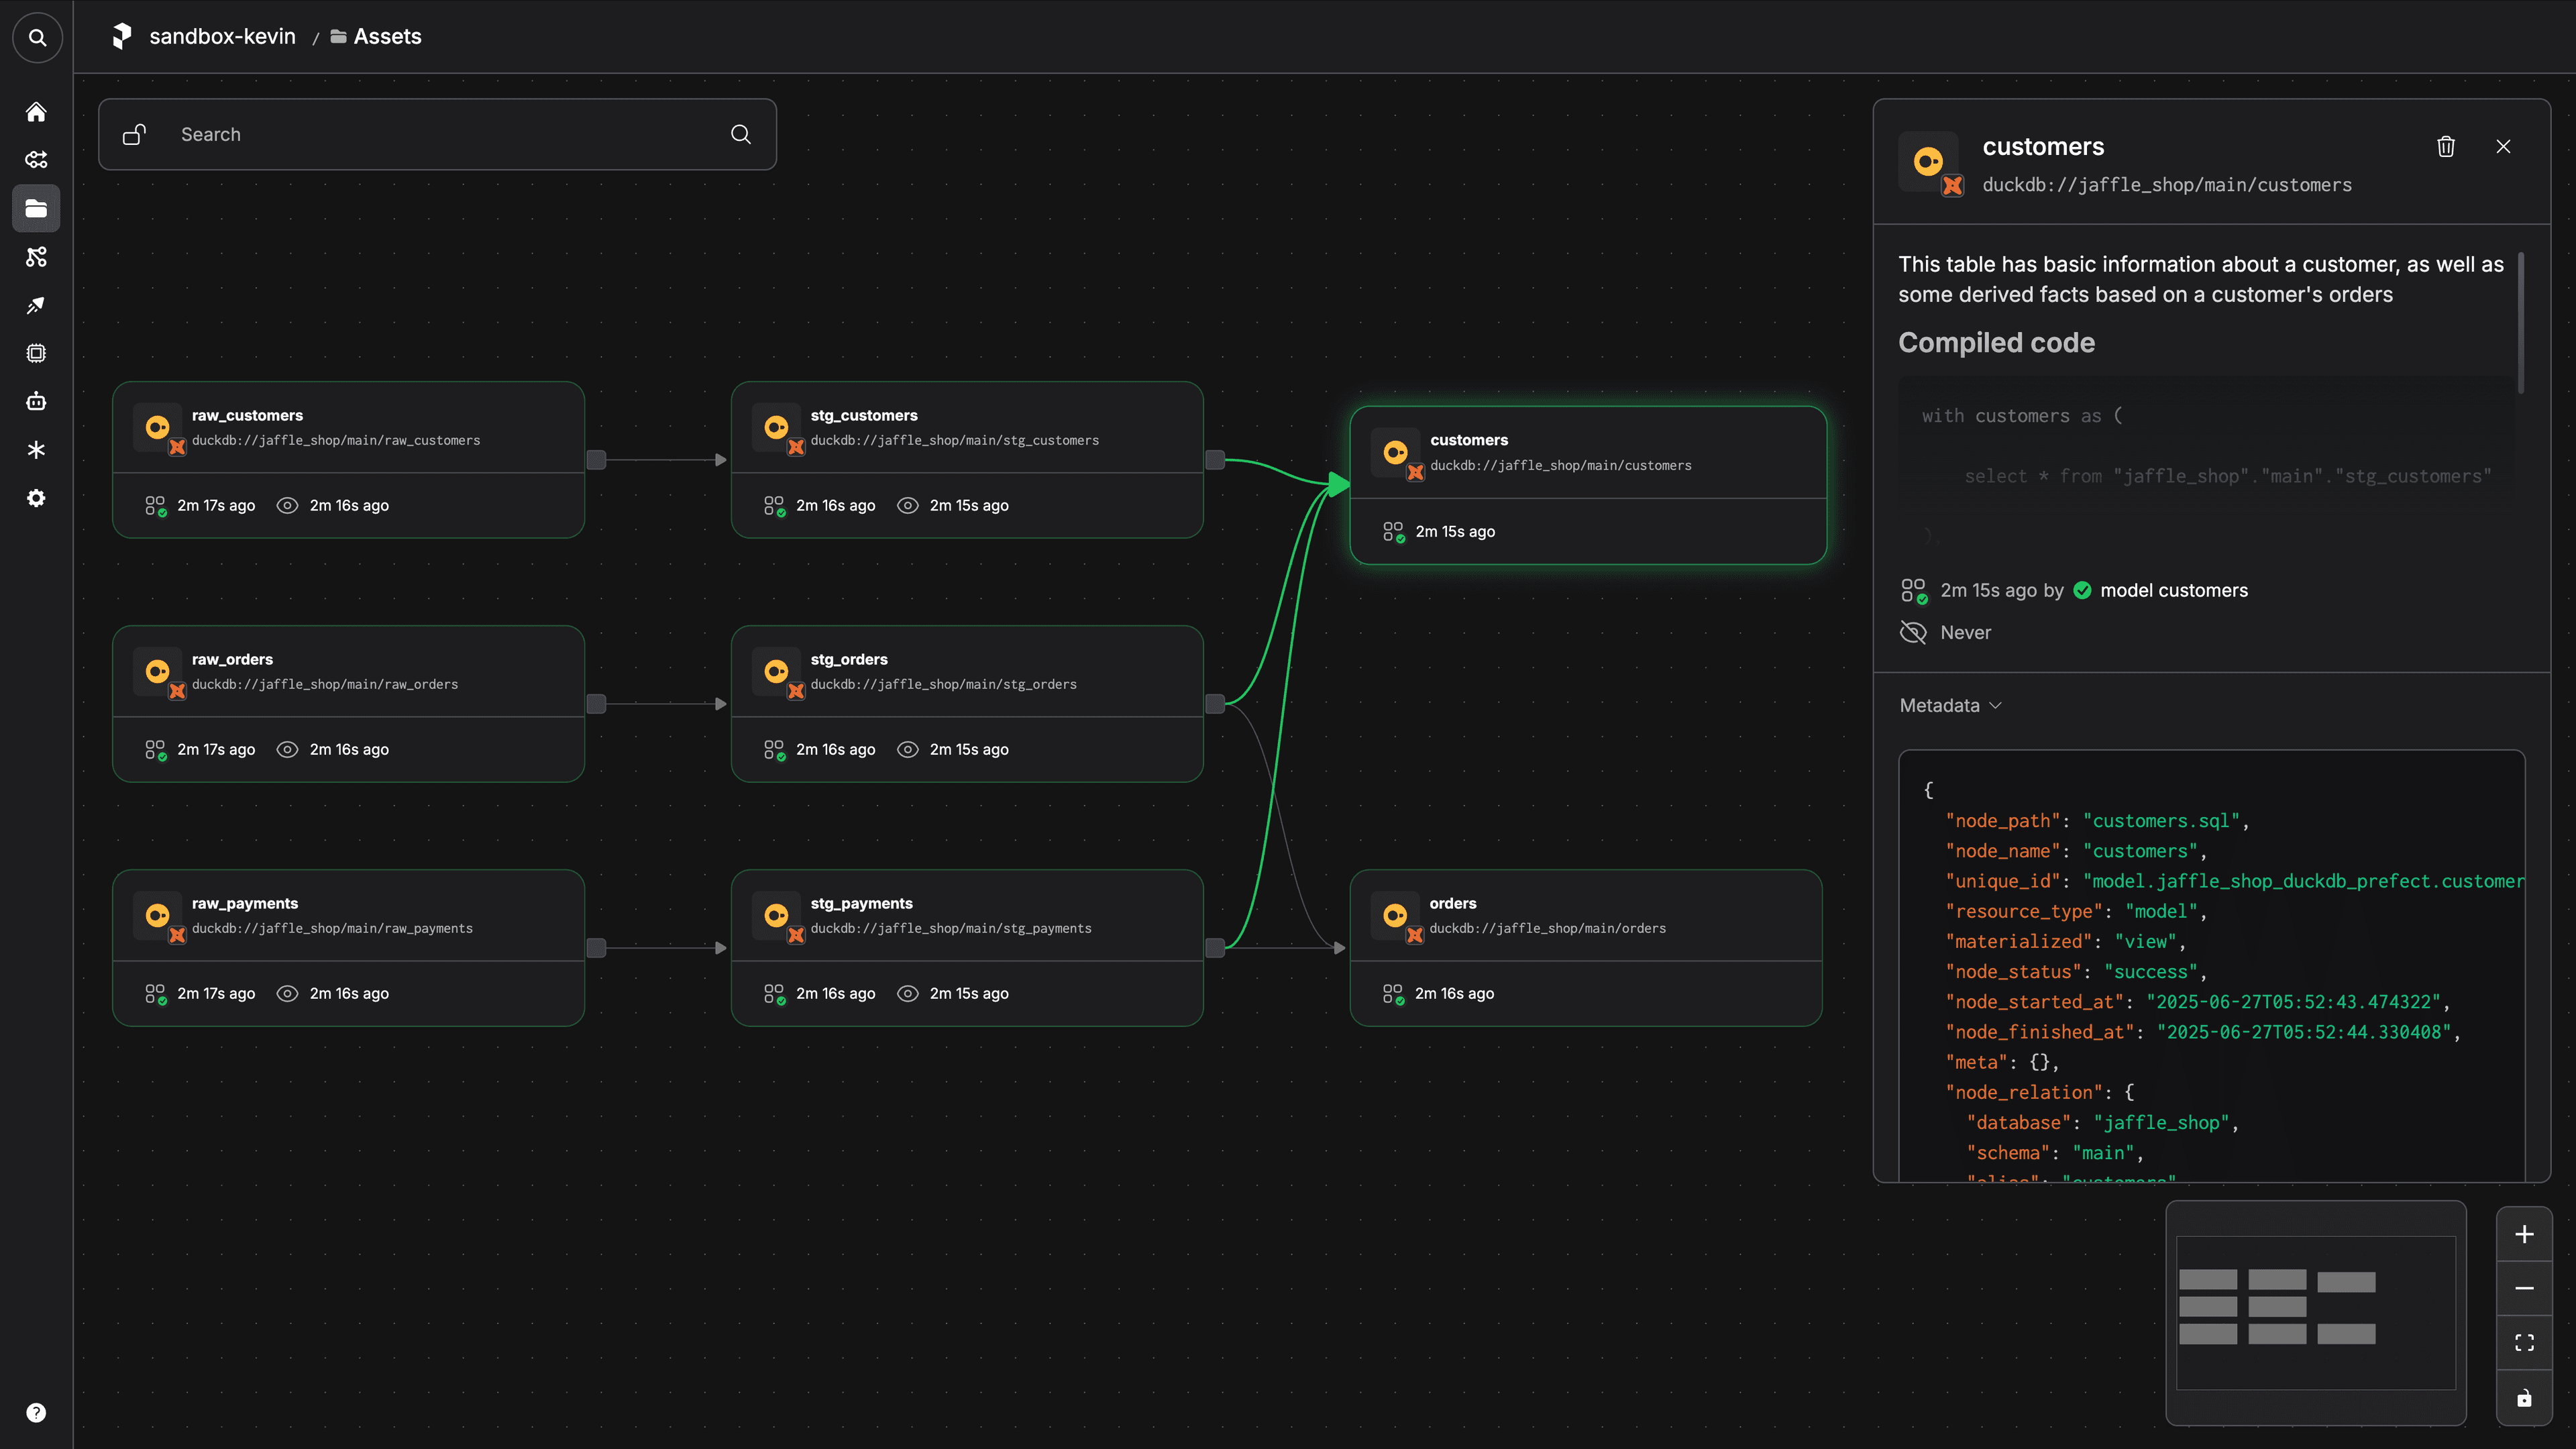
Task: Open the model customers link
Action: point(2173,590)
